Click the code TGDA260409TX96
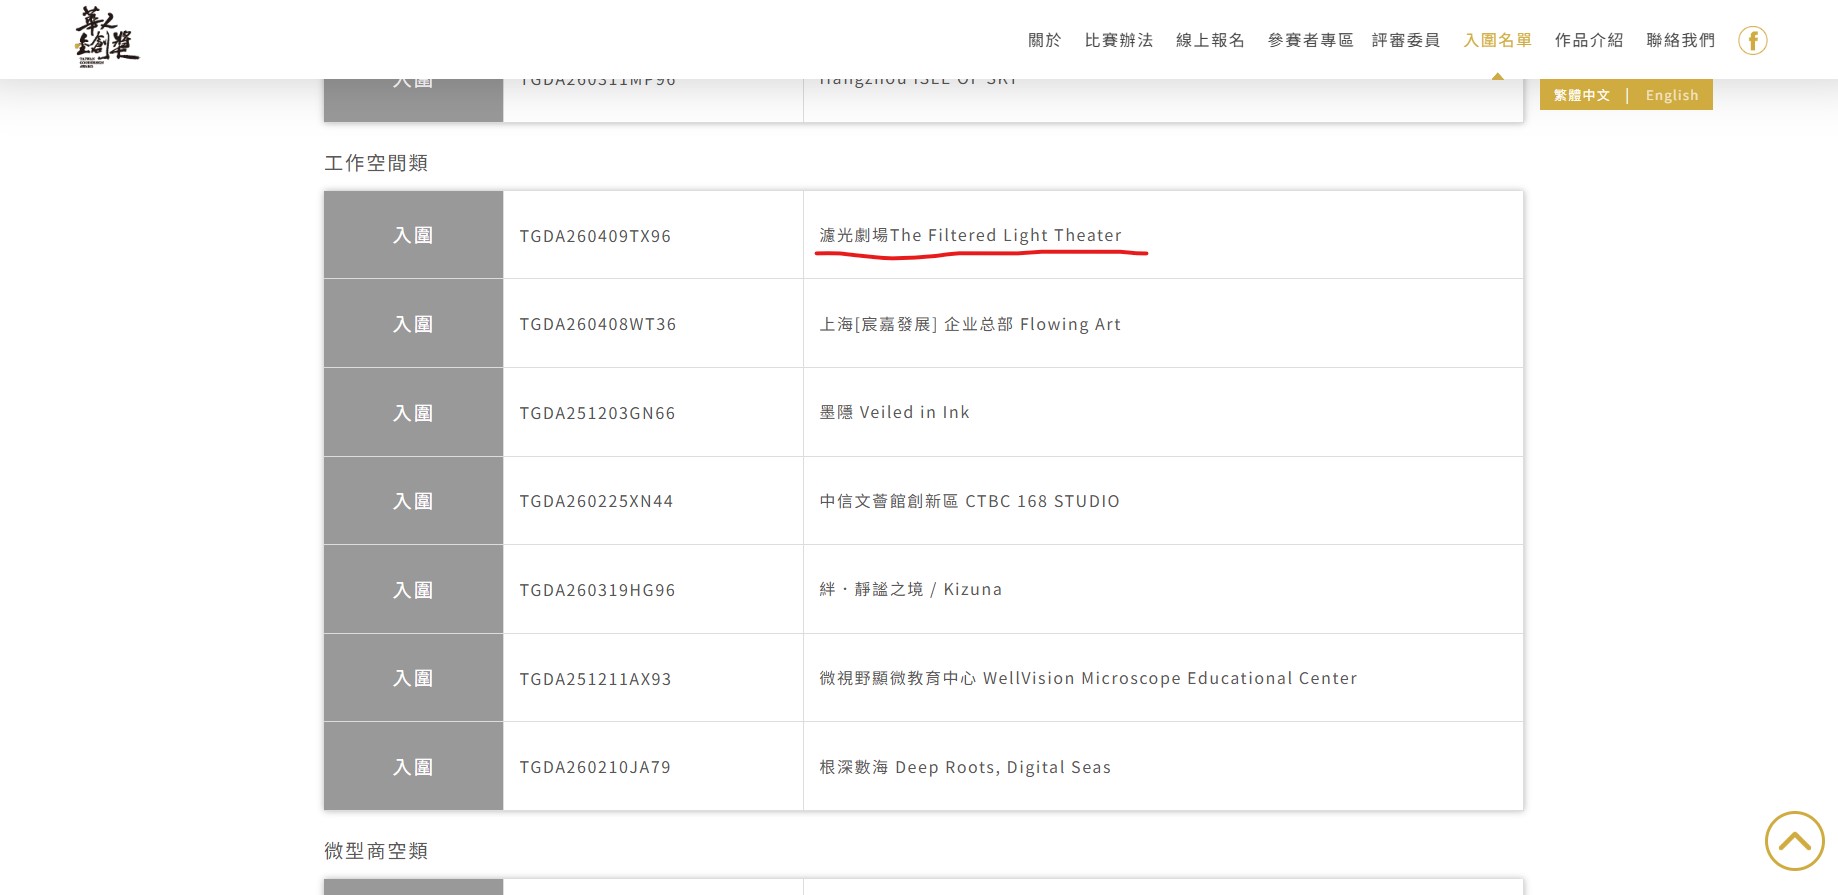 click(x=596, y=236)
